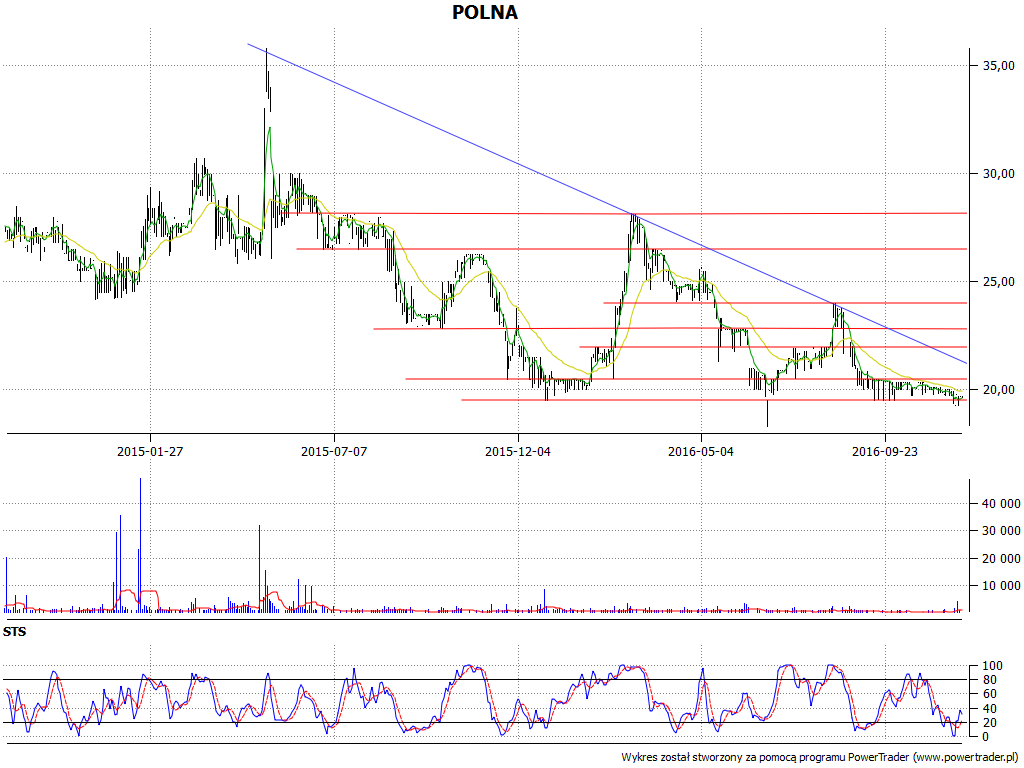Click the 40 000 volume axis label

pyautogui.click(x=1001, y=504)
